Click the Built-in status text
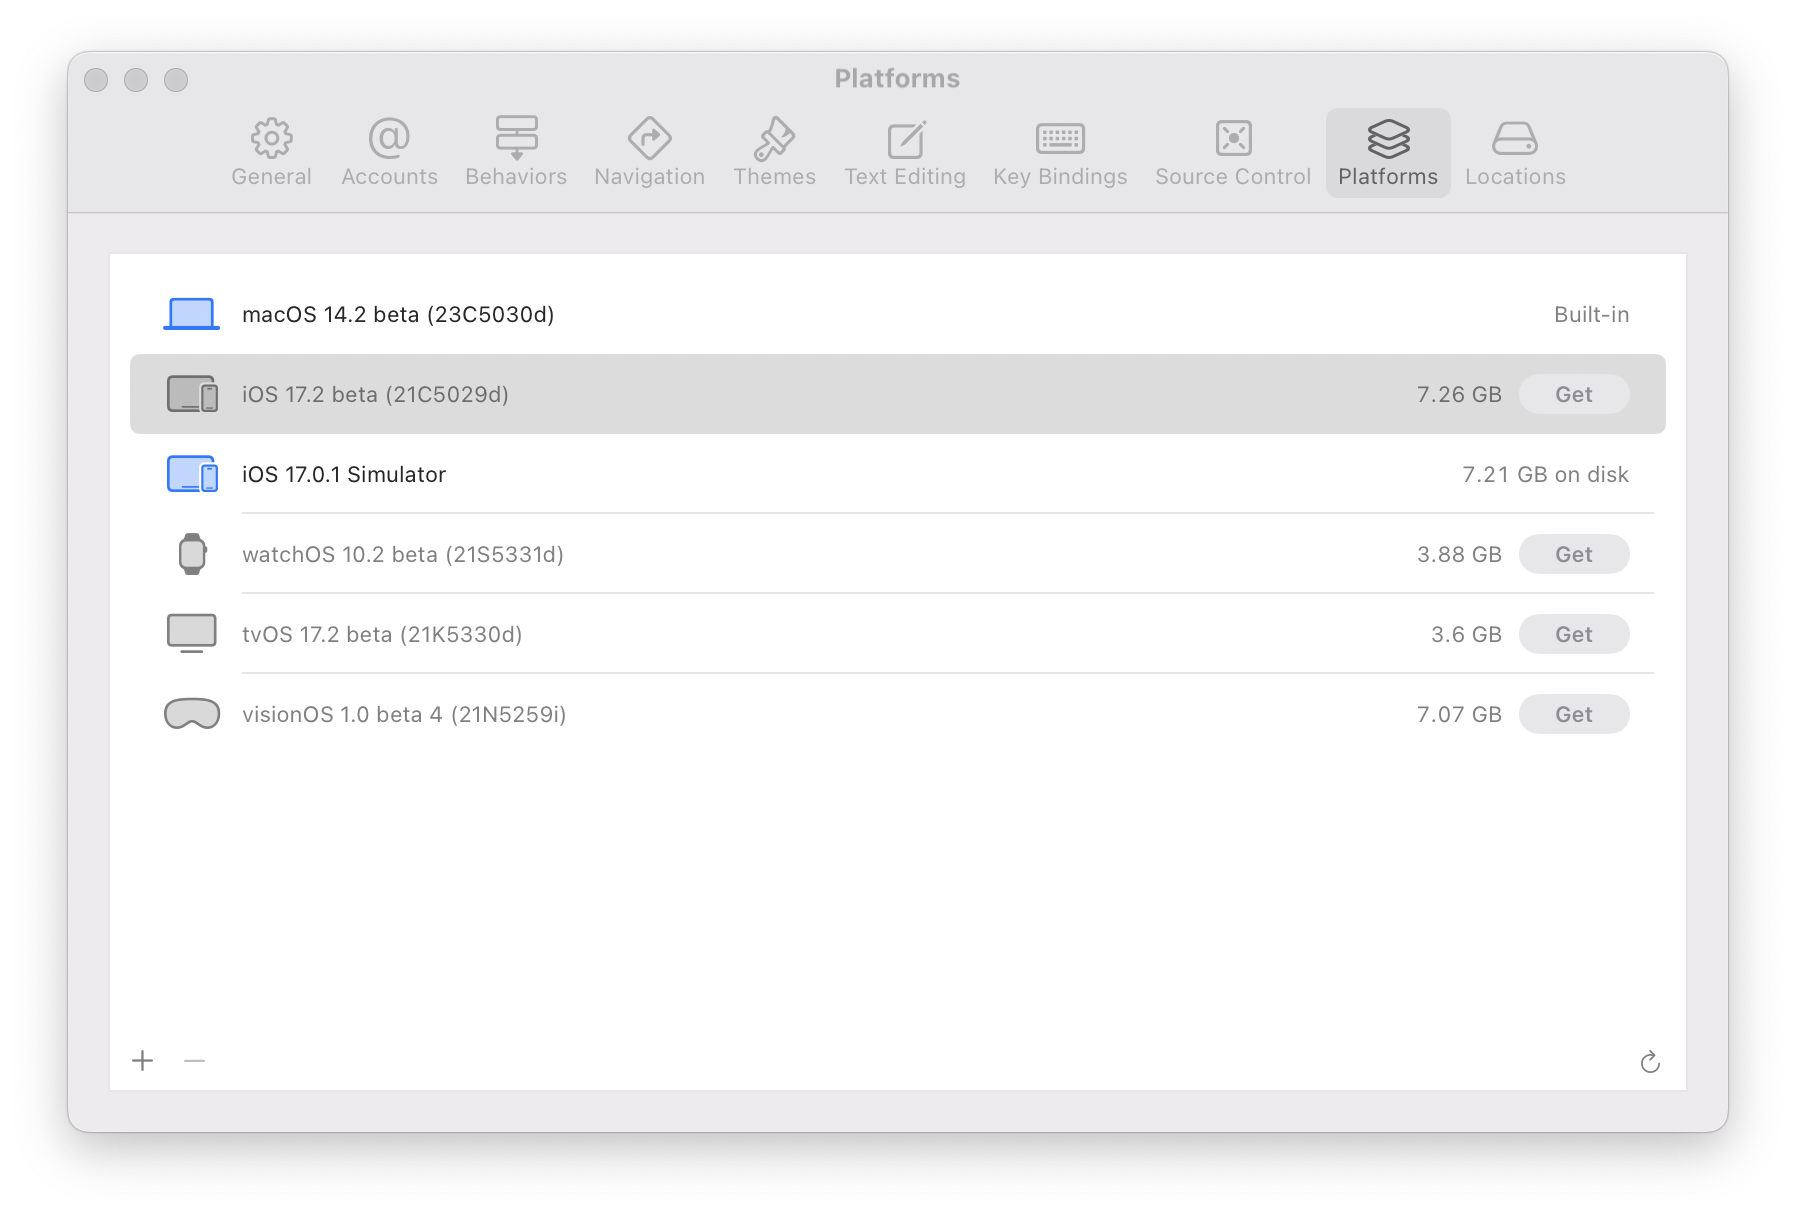This screenshot has width=1796, height=1216. [x=1591, y=314]
